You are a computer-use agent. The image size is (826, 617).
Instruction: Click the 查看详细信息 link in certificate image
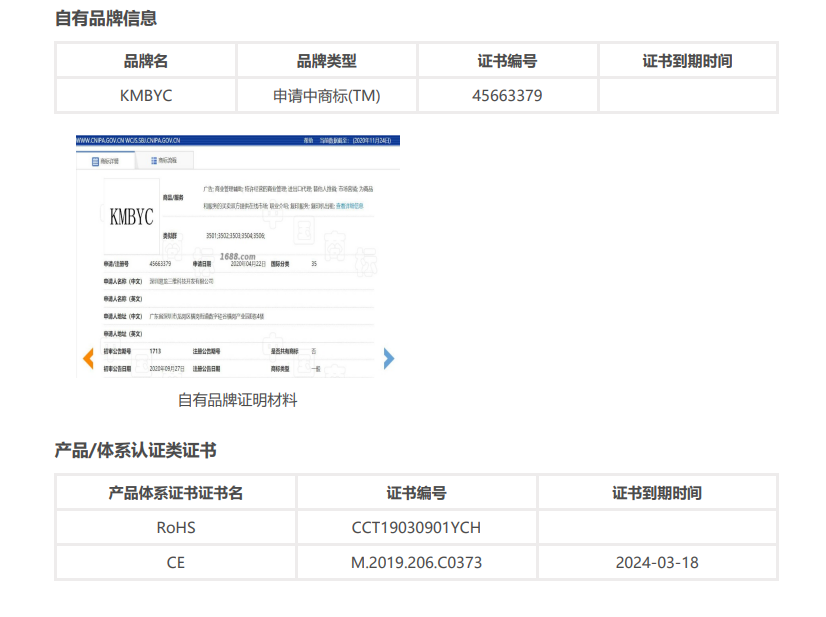[349, 205]
